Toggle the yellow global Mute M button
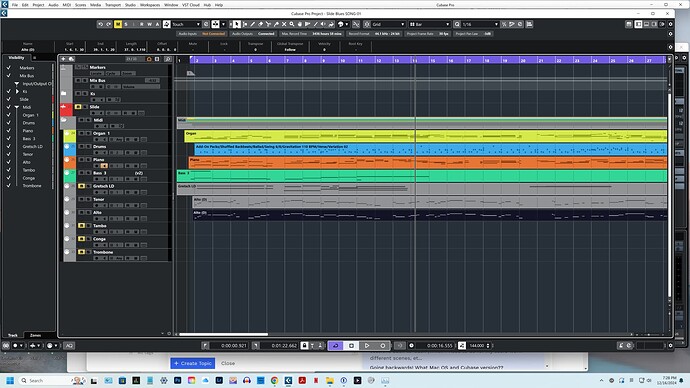 tap(118, 24)
